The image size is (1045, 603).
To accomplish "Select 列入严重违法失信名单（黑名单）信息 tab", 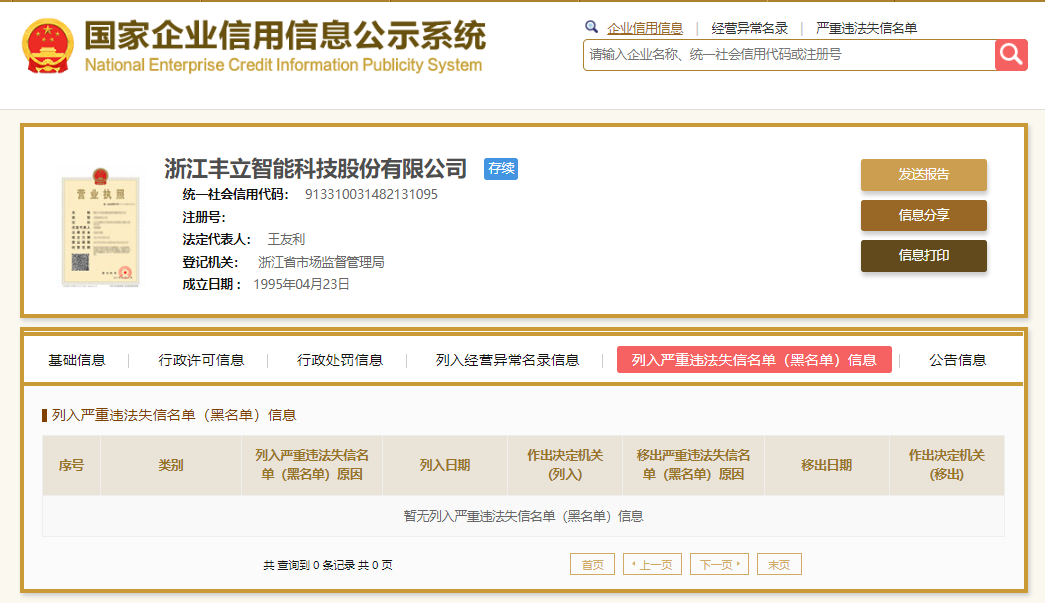I will 754,360.
